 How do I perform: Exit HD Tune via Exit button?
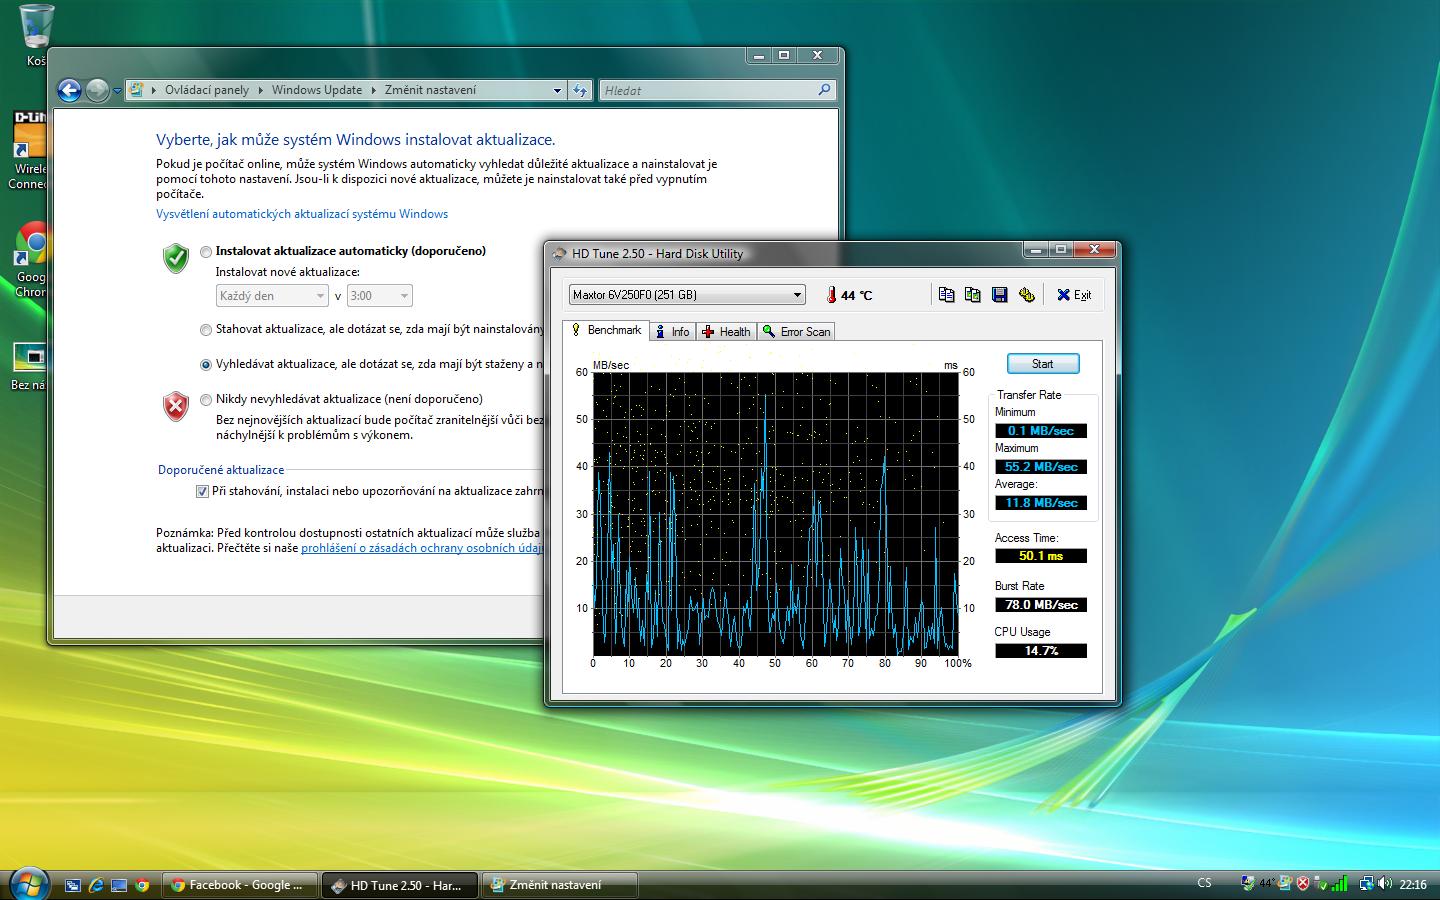point(1074,295)
